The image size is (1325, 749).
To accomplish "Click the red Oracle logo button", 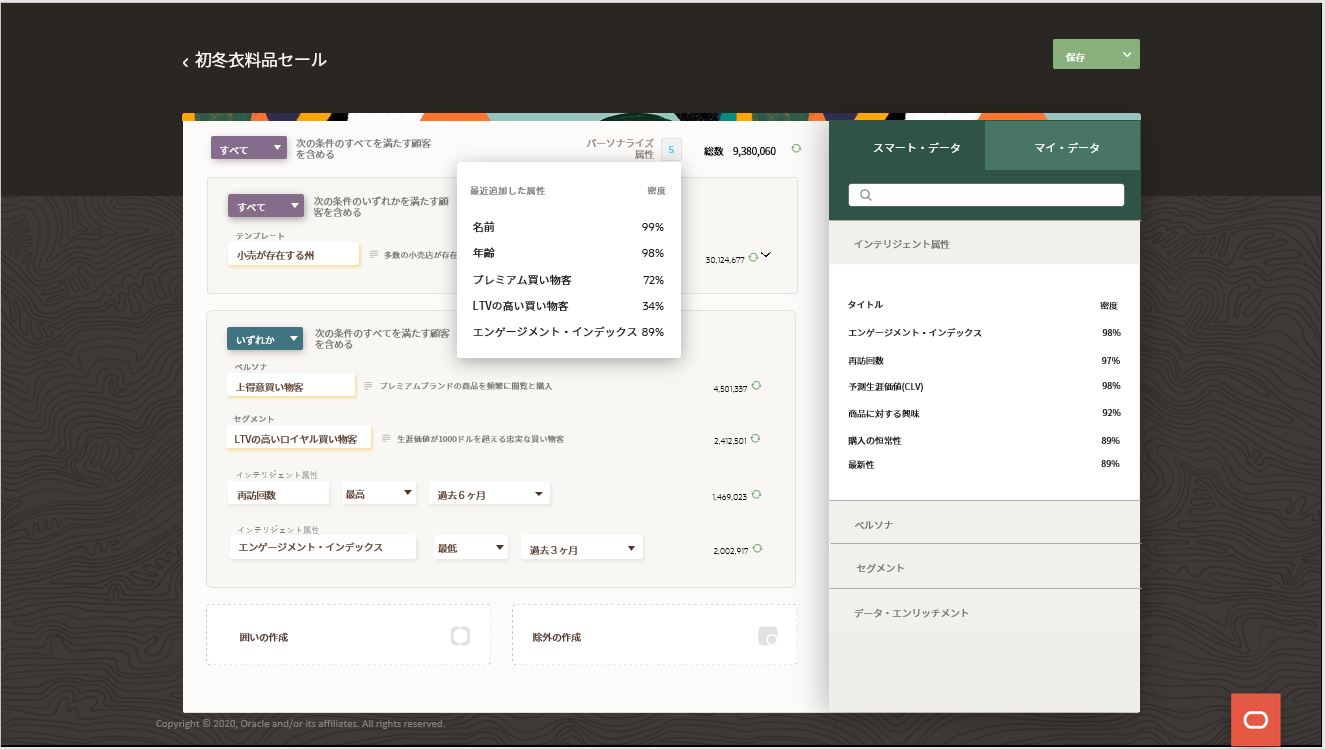I will [1255, 719].
